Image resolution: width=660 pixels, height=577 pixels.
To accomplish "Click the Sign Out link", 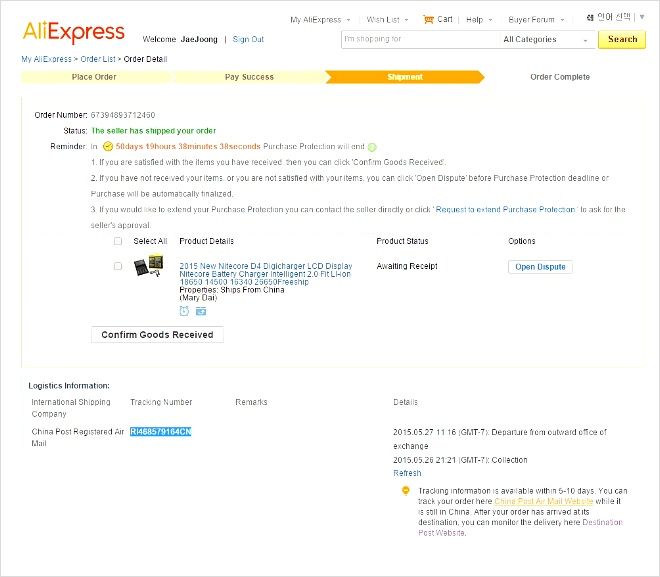I will 248,39.
